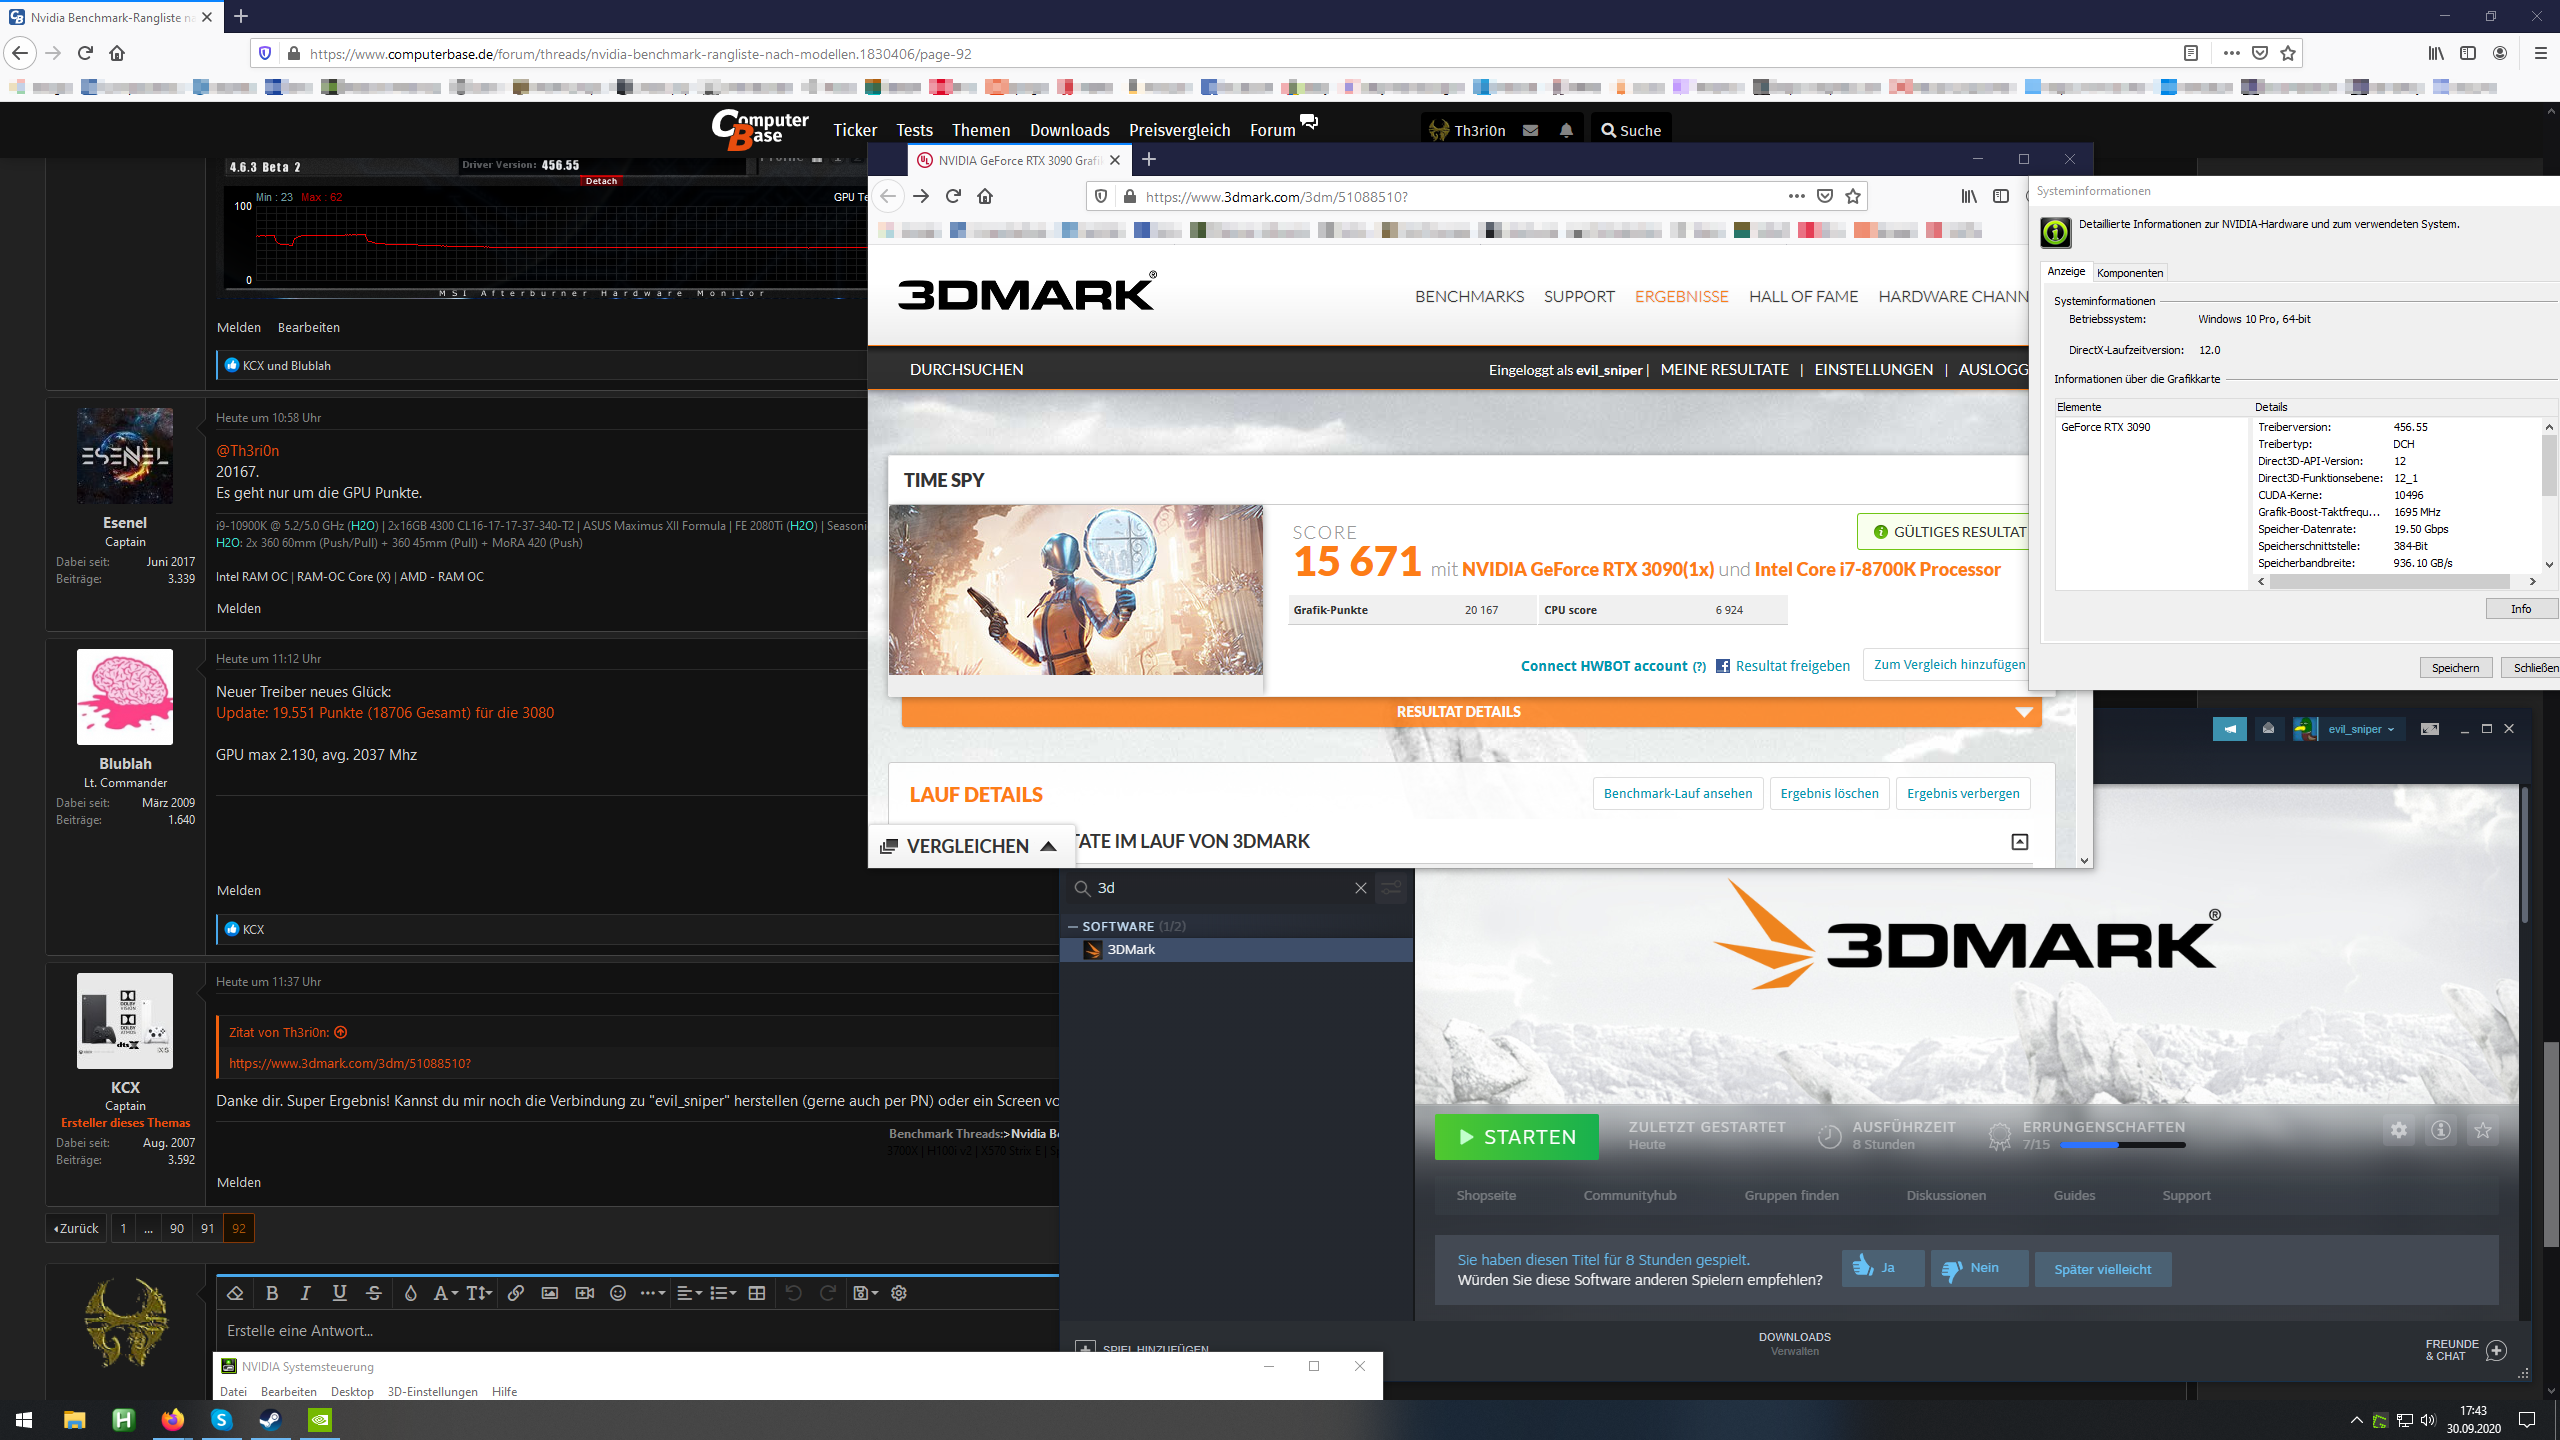
Task: Open 3DMark game settings gear in Steam
Action: click(x=2399, y=1130)
